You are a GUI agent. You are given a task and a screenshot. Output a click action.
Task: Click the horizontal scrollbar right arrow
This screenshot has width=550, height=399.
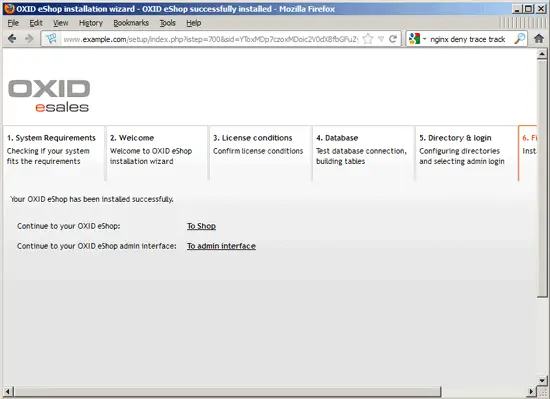point(532,391)
